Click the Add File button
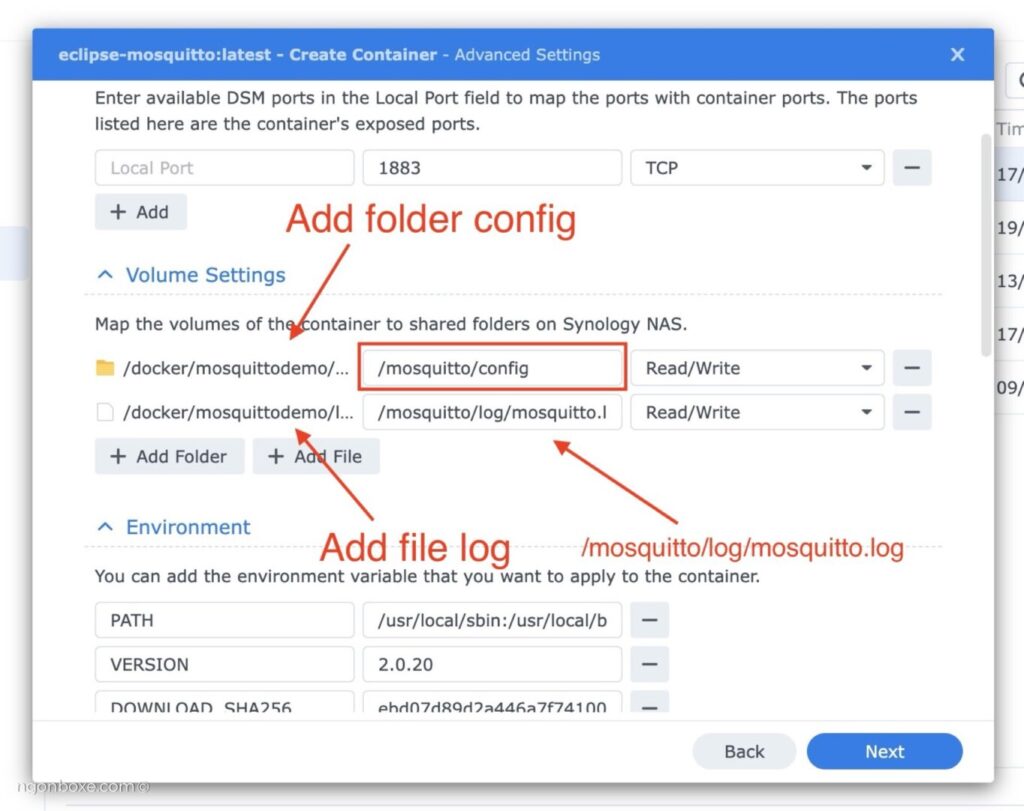The width and height of the screenshot is (1024, 811). (x=316, y=456)
